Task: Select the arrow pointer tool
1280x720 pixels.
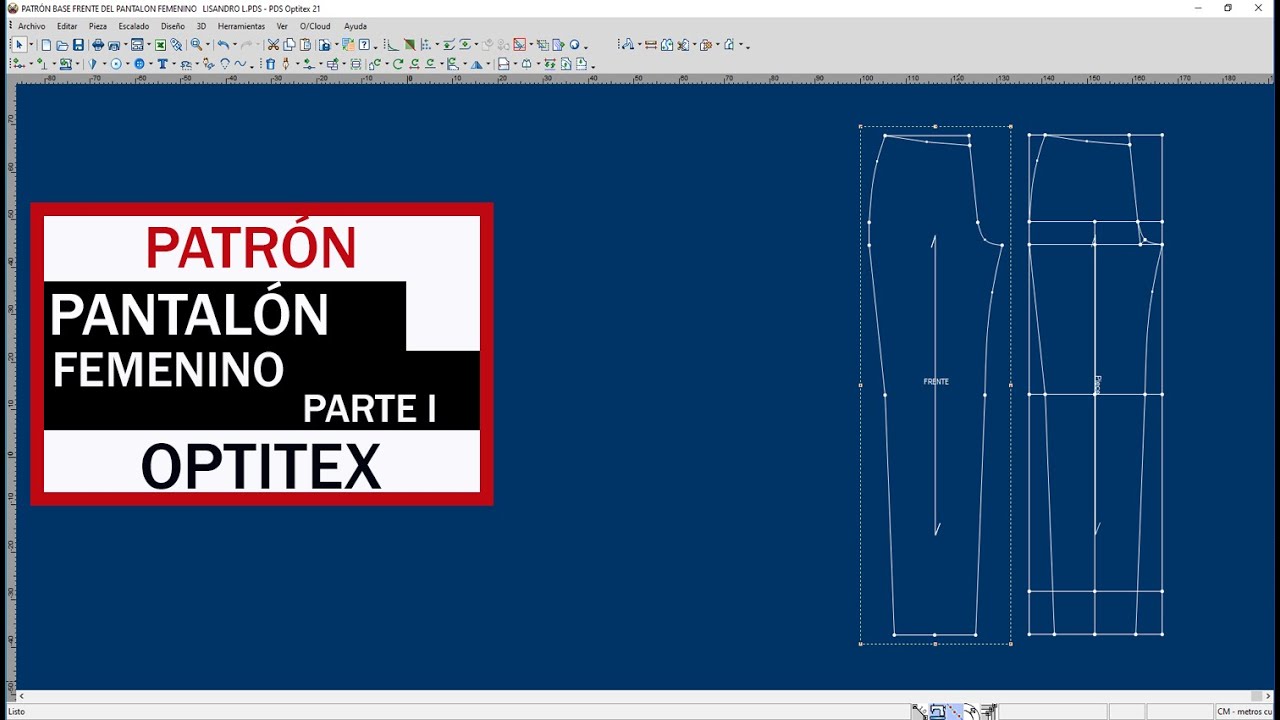Action: click(x=19, y=45)
